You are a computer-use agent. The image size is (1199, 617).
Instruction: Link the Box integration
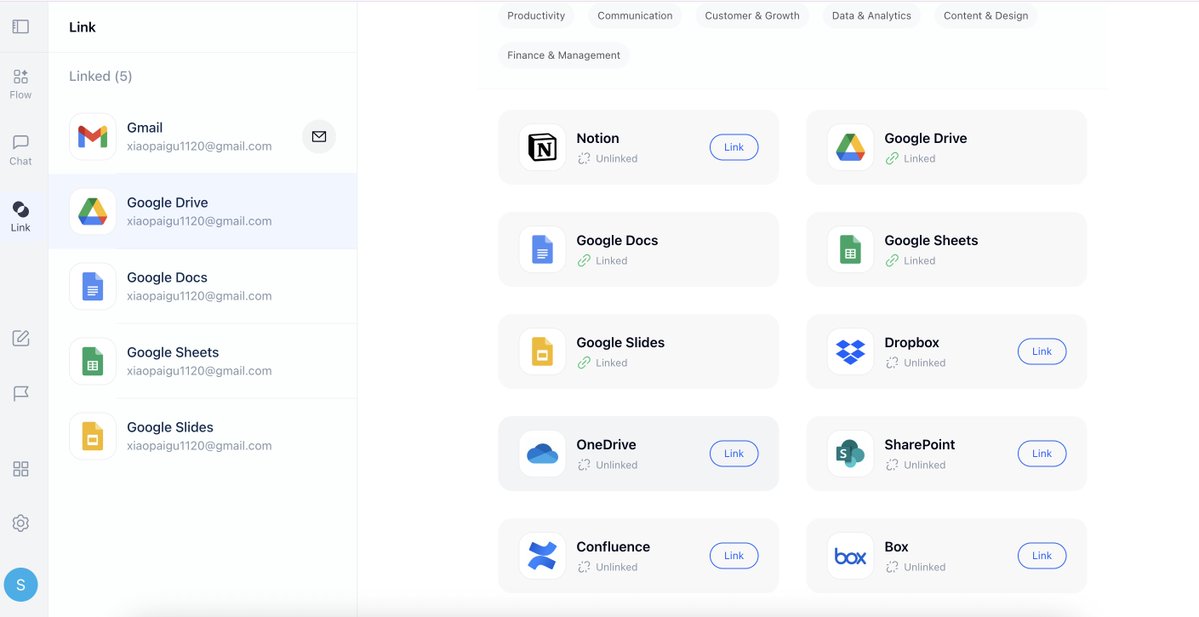(x=1042, y=556)
